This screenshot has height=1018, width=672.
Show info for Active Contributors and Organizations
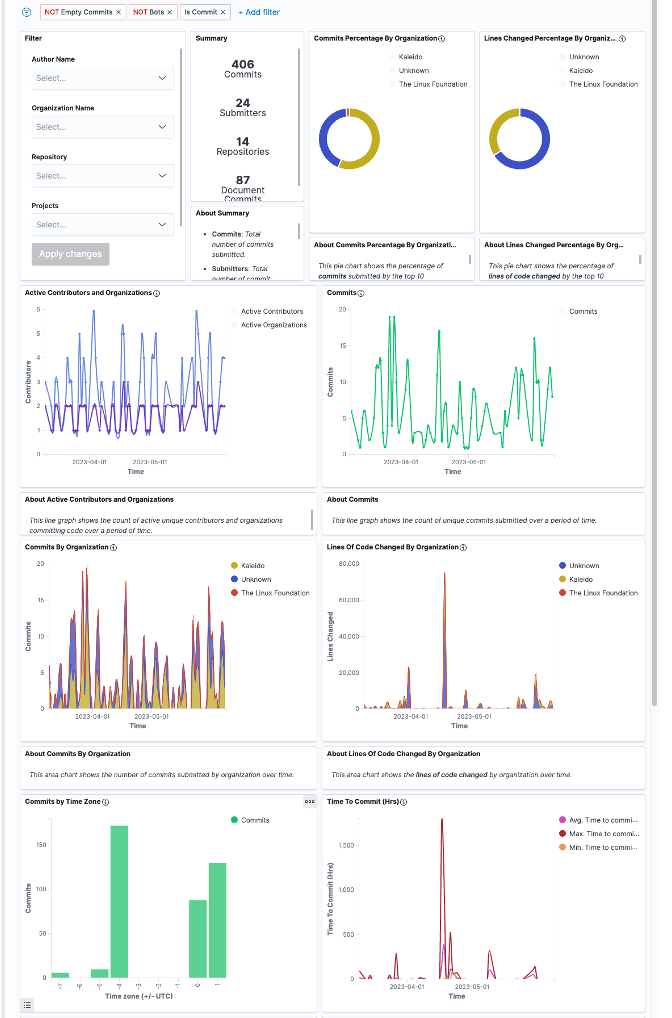point(156,293)
